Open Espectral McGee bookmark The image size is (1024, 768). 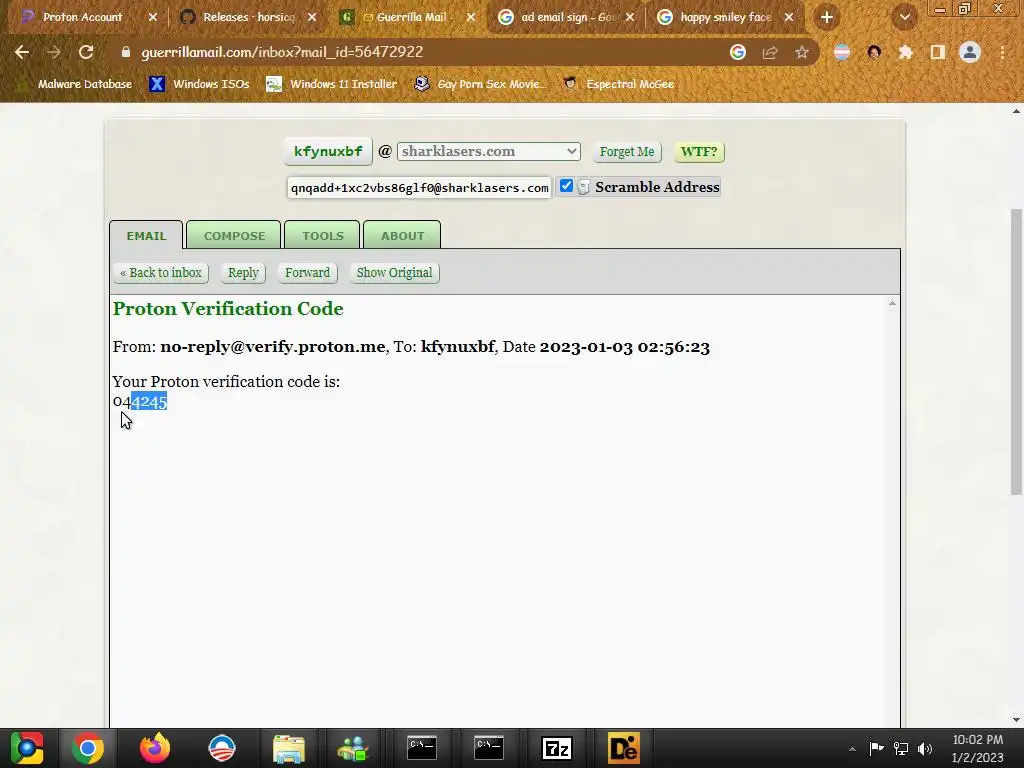coord(619,84)
